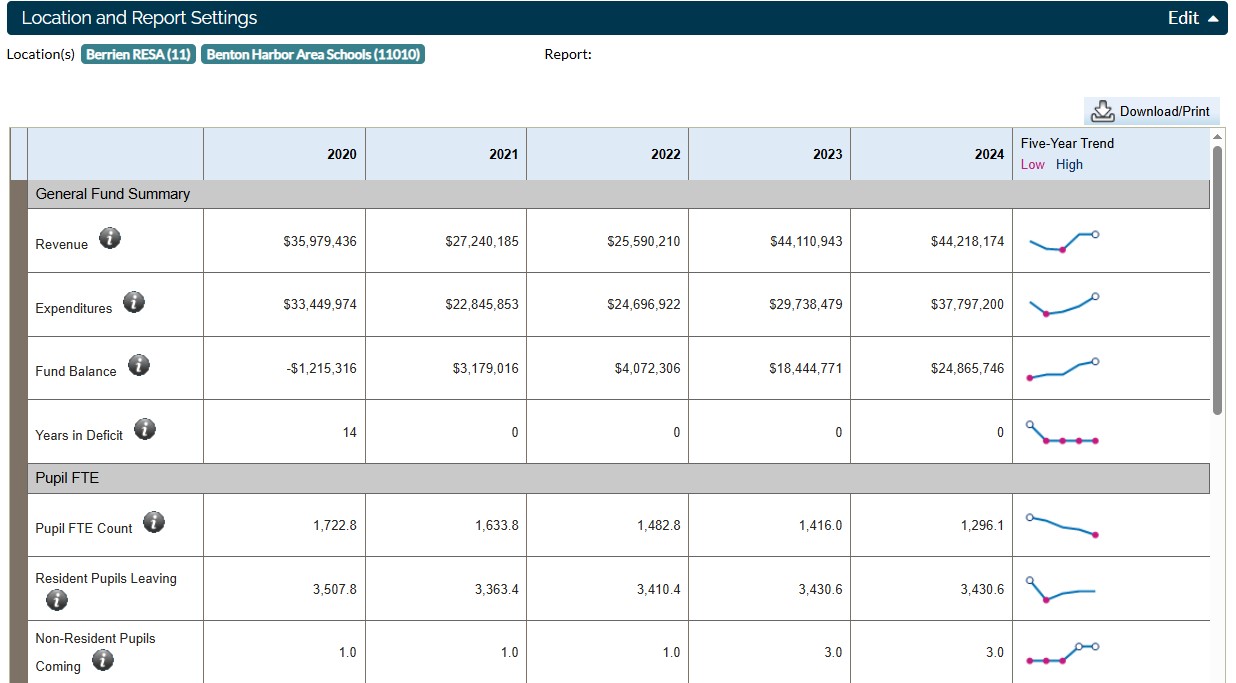Select the Berrien RESA (11) location tag
Screen dimensions: 1236x683
pos(138,54)
